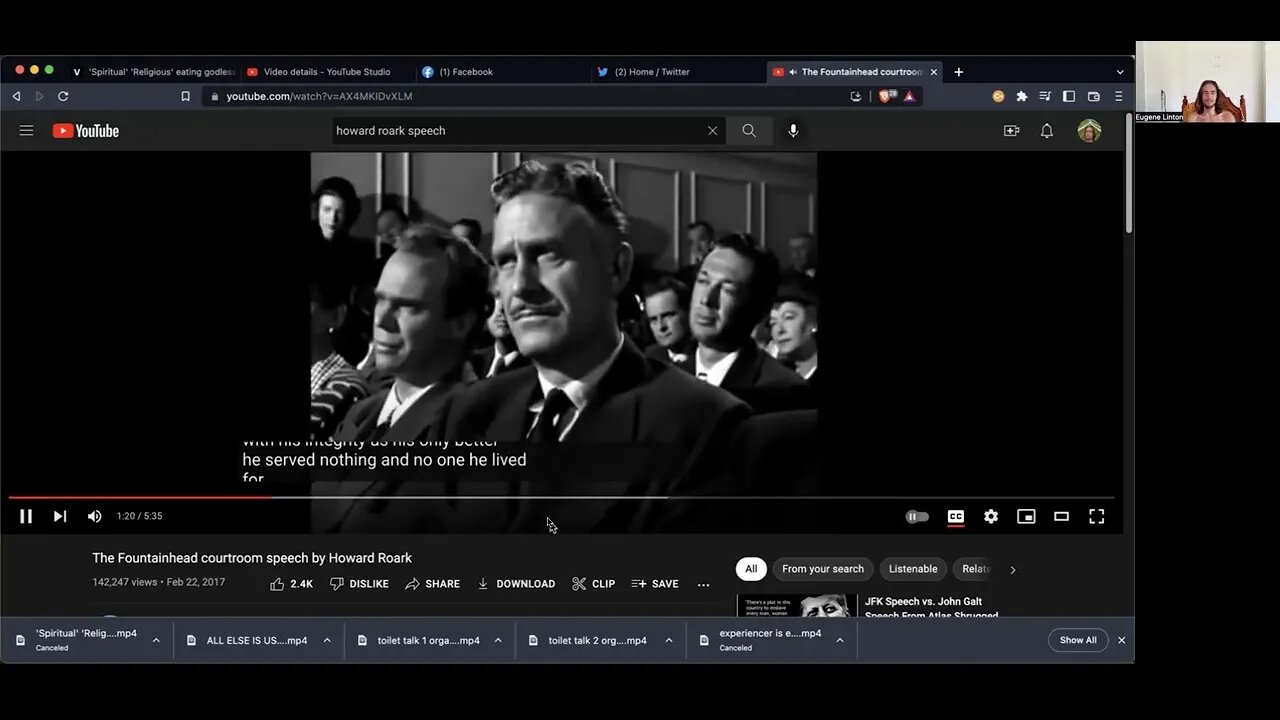Viewport: 1280px width, 720px height.
Task: Reload the current page
Action: pyautogui.click(x=63, y=96)
